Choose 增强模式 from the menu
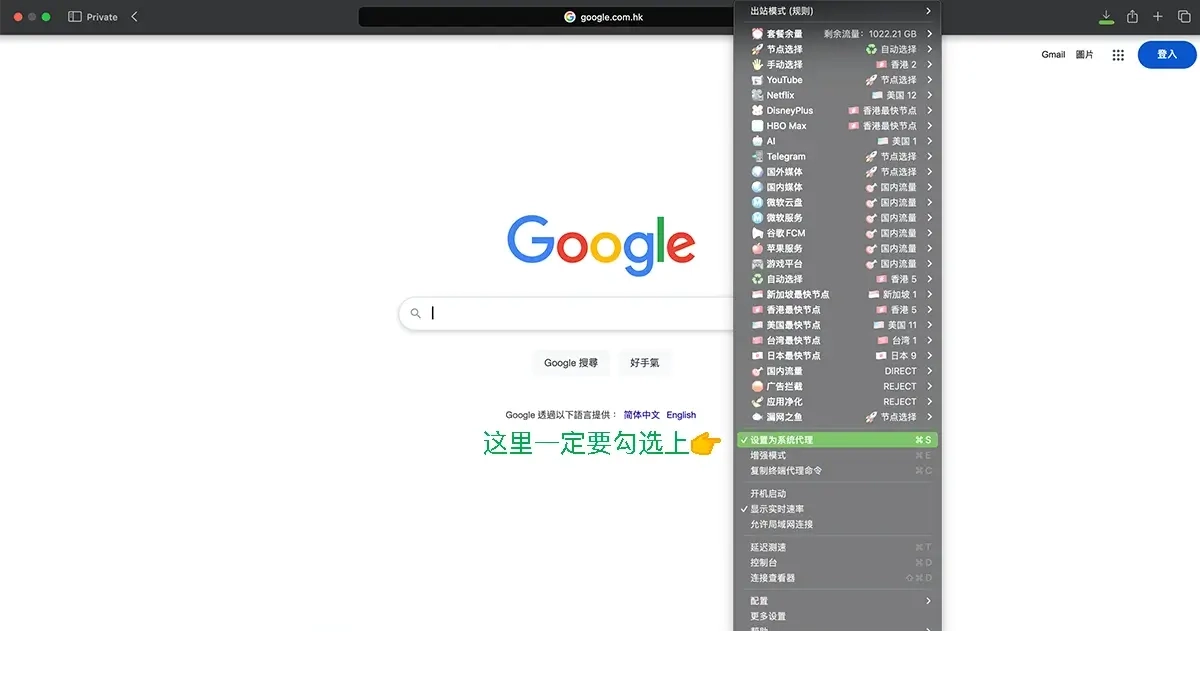1200x675 pixels. [x=768, y=456]
